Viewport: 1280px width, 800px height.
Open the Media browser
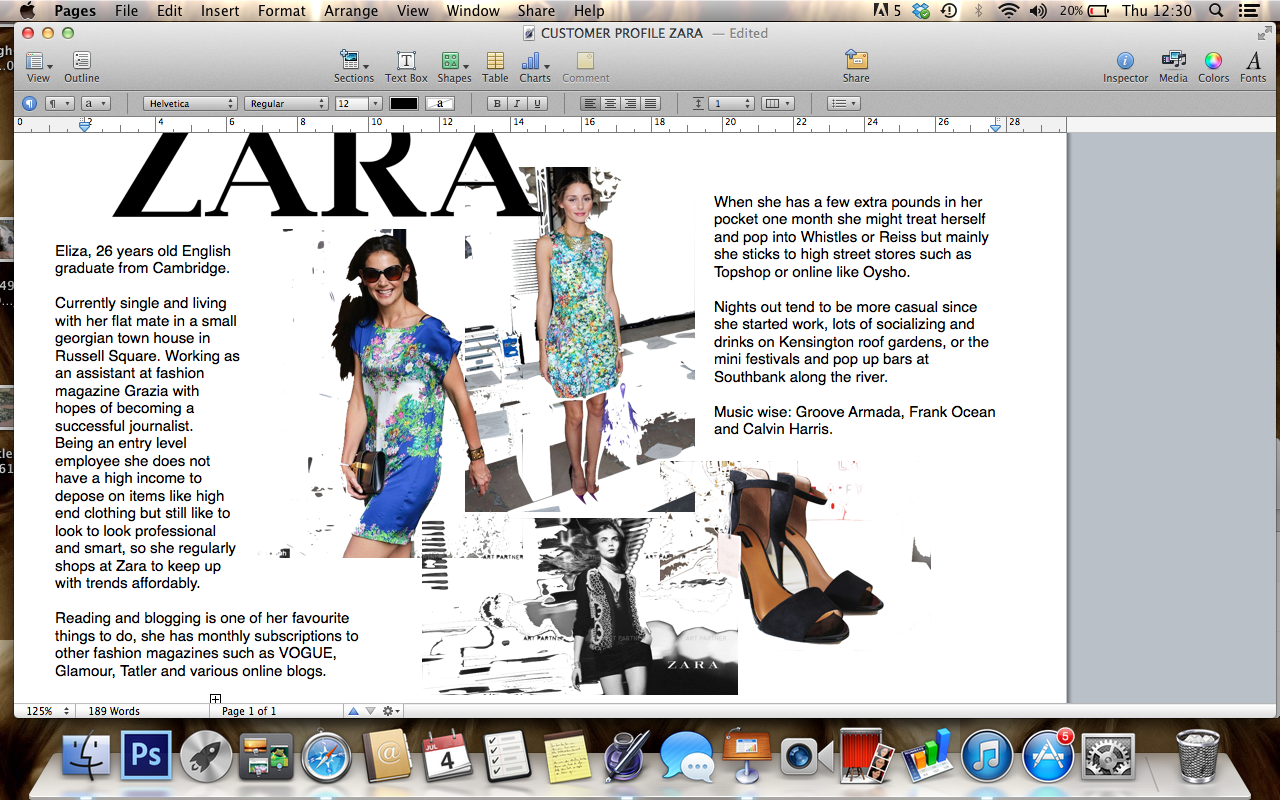pos(1173,67)
